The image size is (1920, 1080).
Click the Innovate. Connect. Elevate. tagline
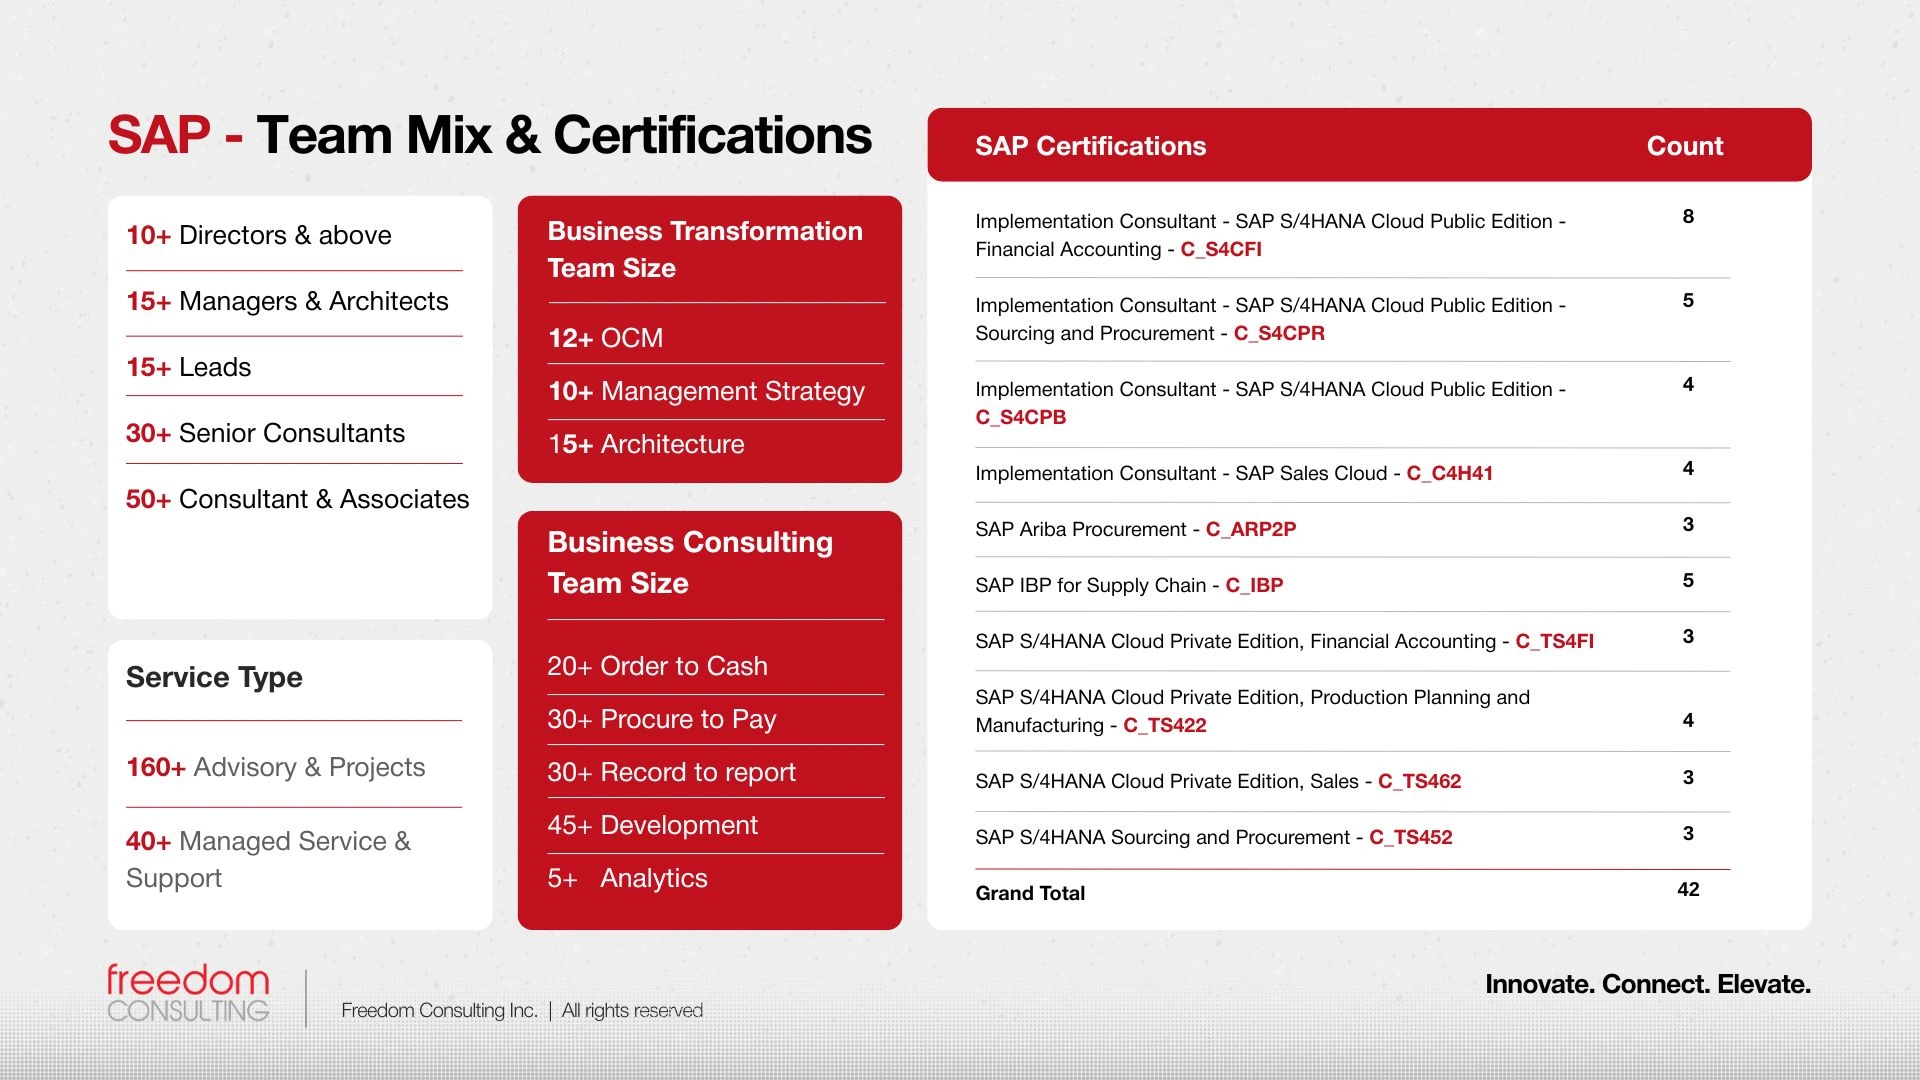1647,984
